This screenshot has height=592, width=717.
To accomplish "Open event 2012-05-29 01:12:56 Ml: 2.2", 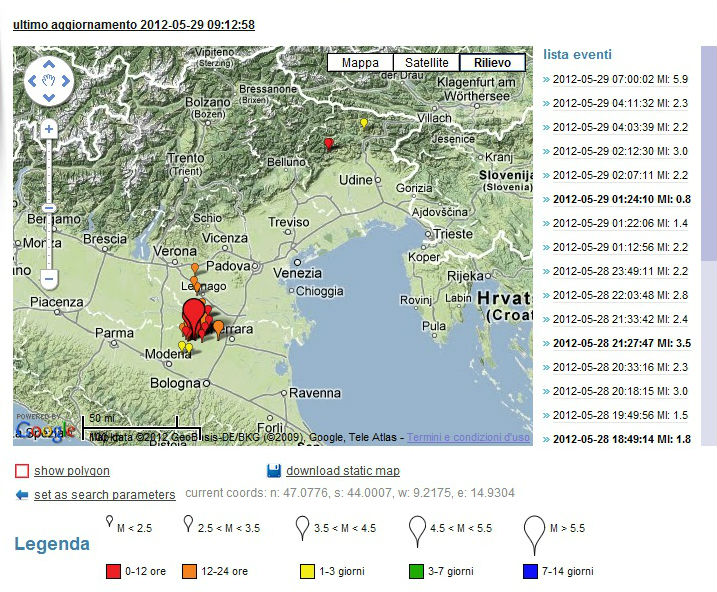I will pyautogui.click(x=620, y=247).
